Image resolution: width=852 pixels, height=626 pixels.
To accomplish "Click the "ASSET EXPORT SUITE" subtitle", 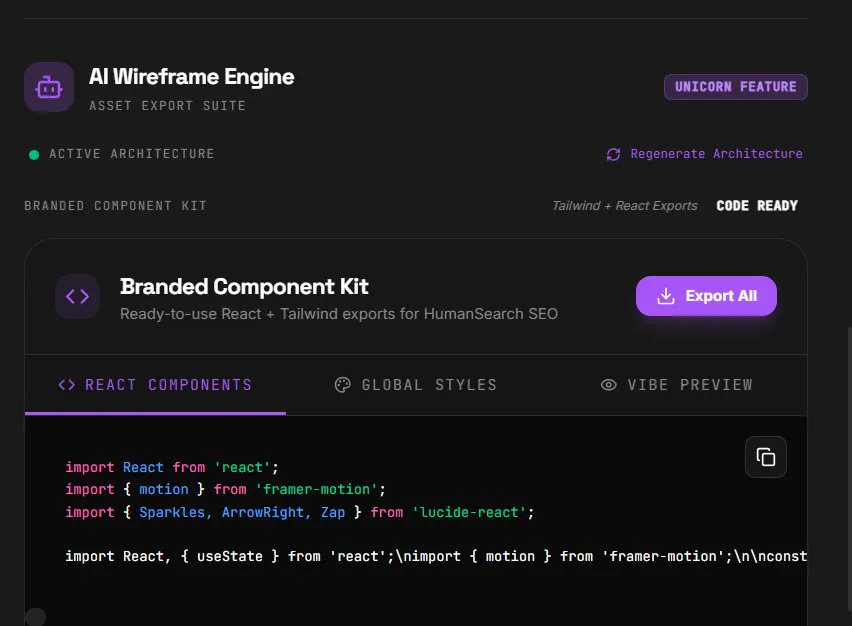I will (167, 106).
